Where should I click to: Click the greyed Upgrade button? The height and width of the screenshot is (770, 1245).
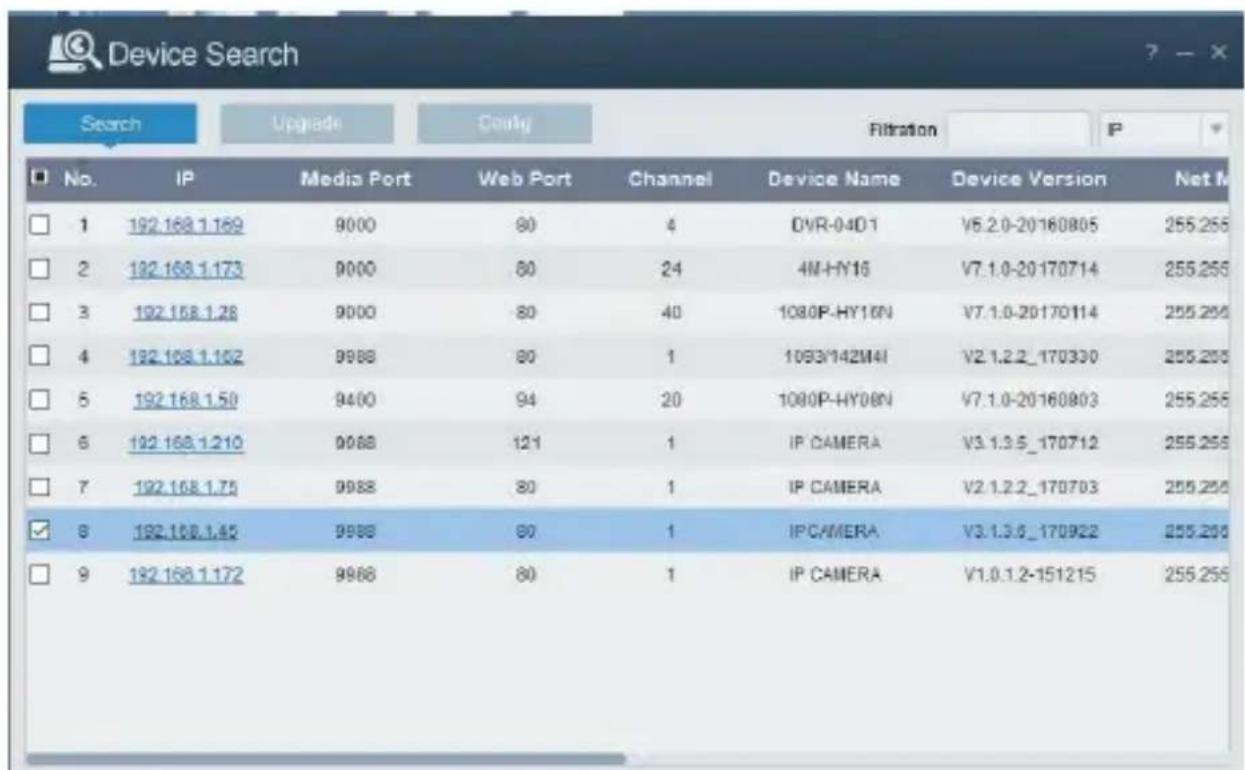point(309,123)
